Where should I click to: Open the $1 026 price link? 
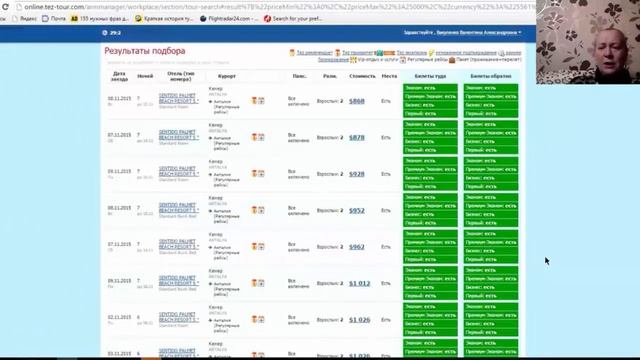click(x=360, y=320)
